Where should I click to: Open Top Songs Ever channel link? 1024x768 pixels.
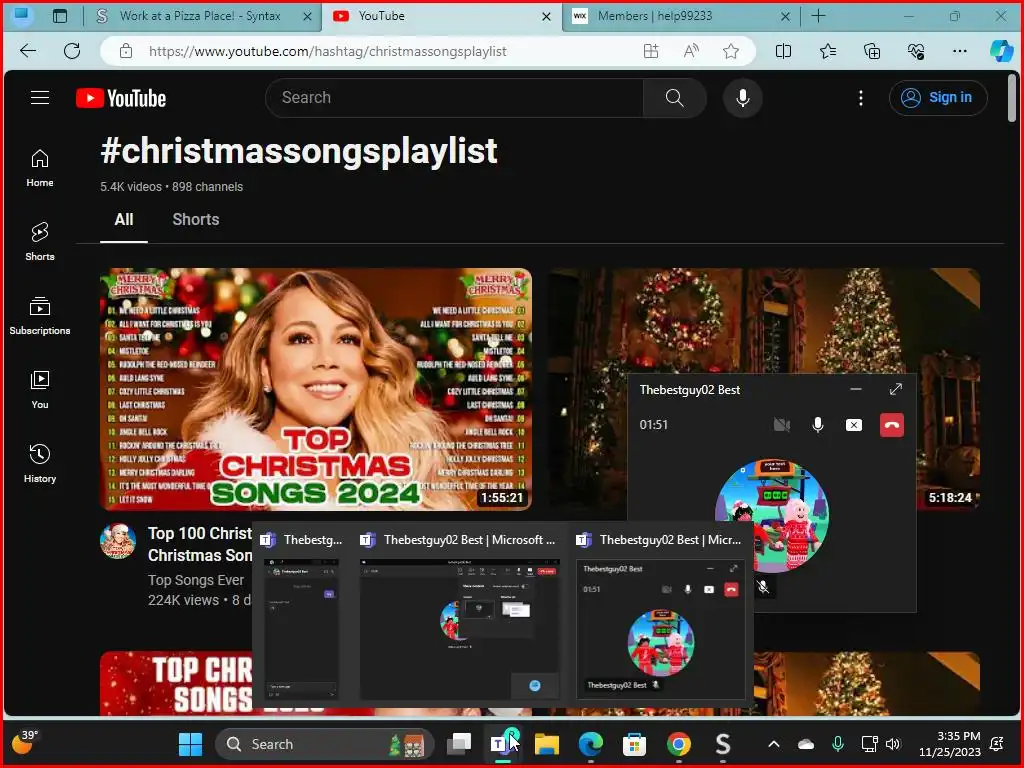[195, 580]
